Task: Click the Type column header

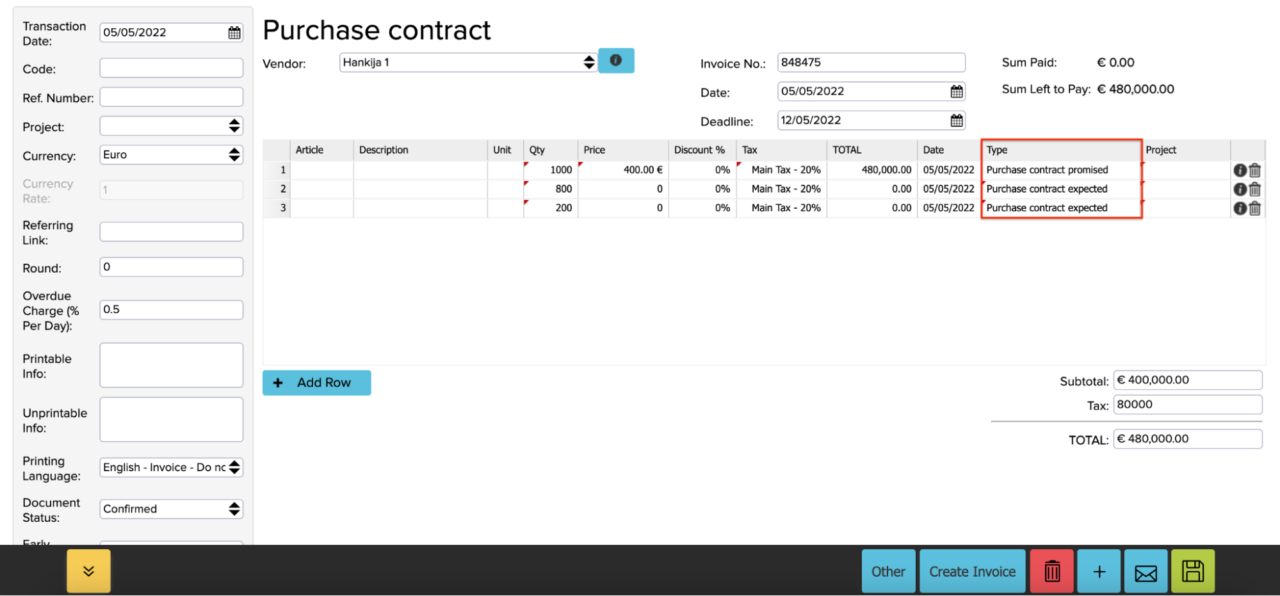Action: click(1062, 150)
